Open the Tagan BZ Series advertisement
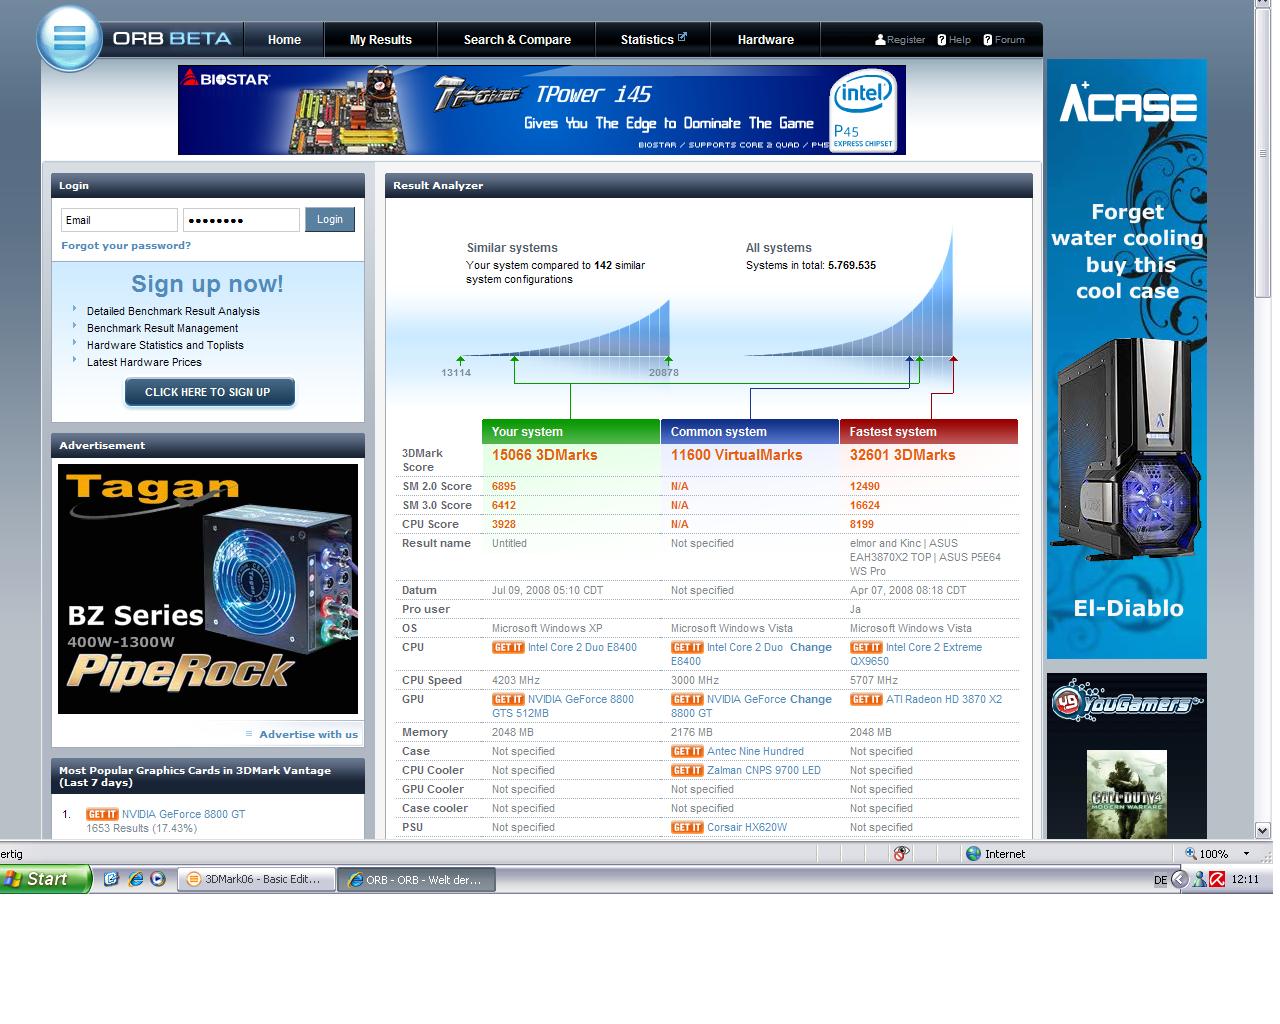This screenshot has width=1280, height=1024. [x=208, y=589]
